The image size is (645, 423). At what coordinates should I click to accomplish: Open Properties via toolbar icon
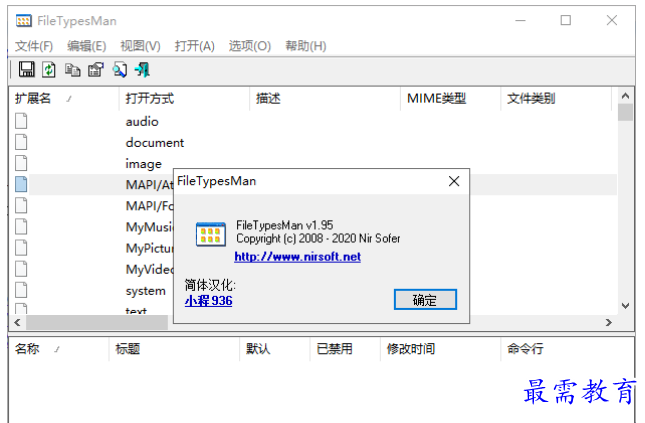click(x=96, y=70)
